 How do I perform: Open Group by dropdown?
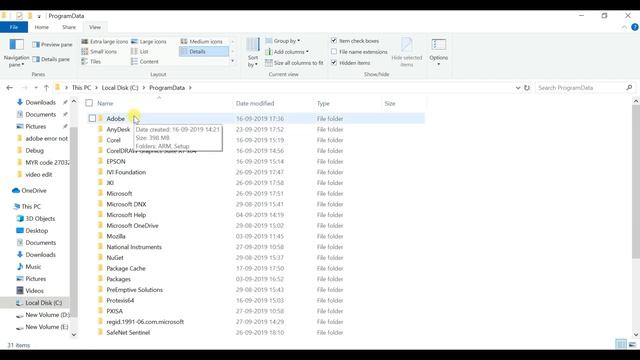click(x=283, y=41)
